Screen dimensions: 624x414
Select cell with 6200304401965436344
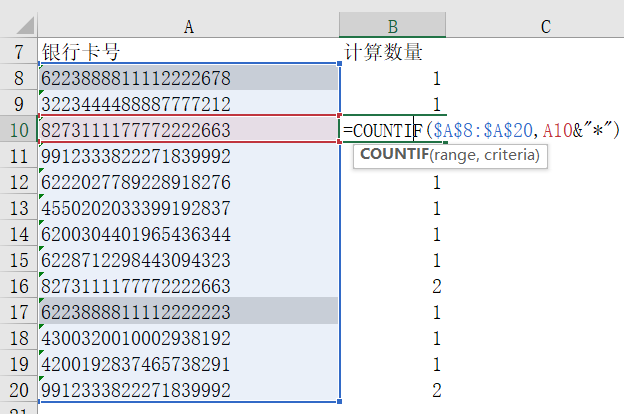tap(189, 233)
